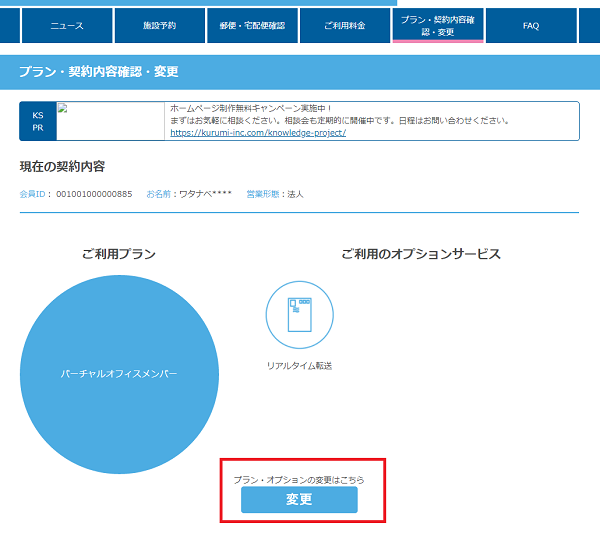Click the プラン・オプションの変更はこちら text
The width and height of the screenshot is (600, 533).
click(x=299, y=480)
